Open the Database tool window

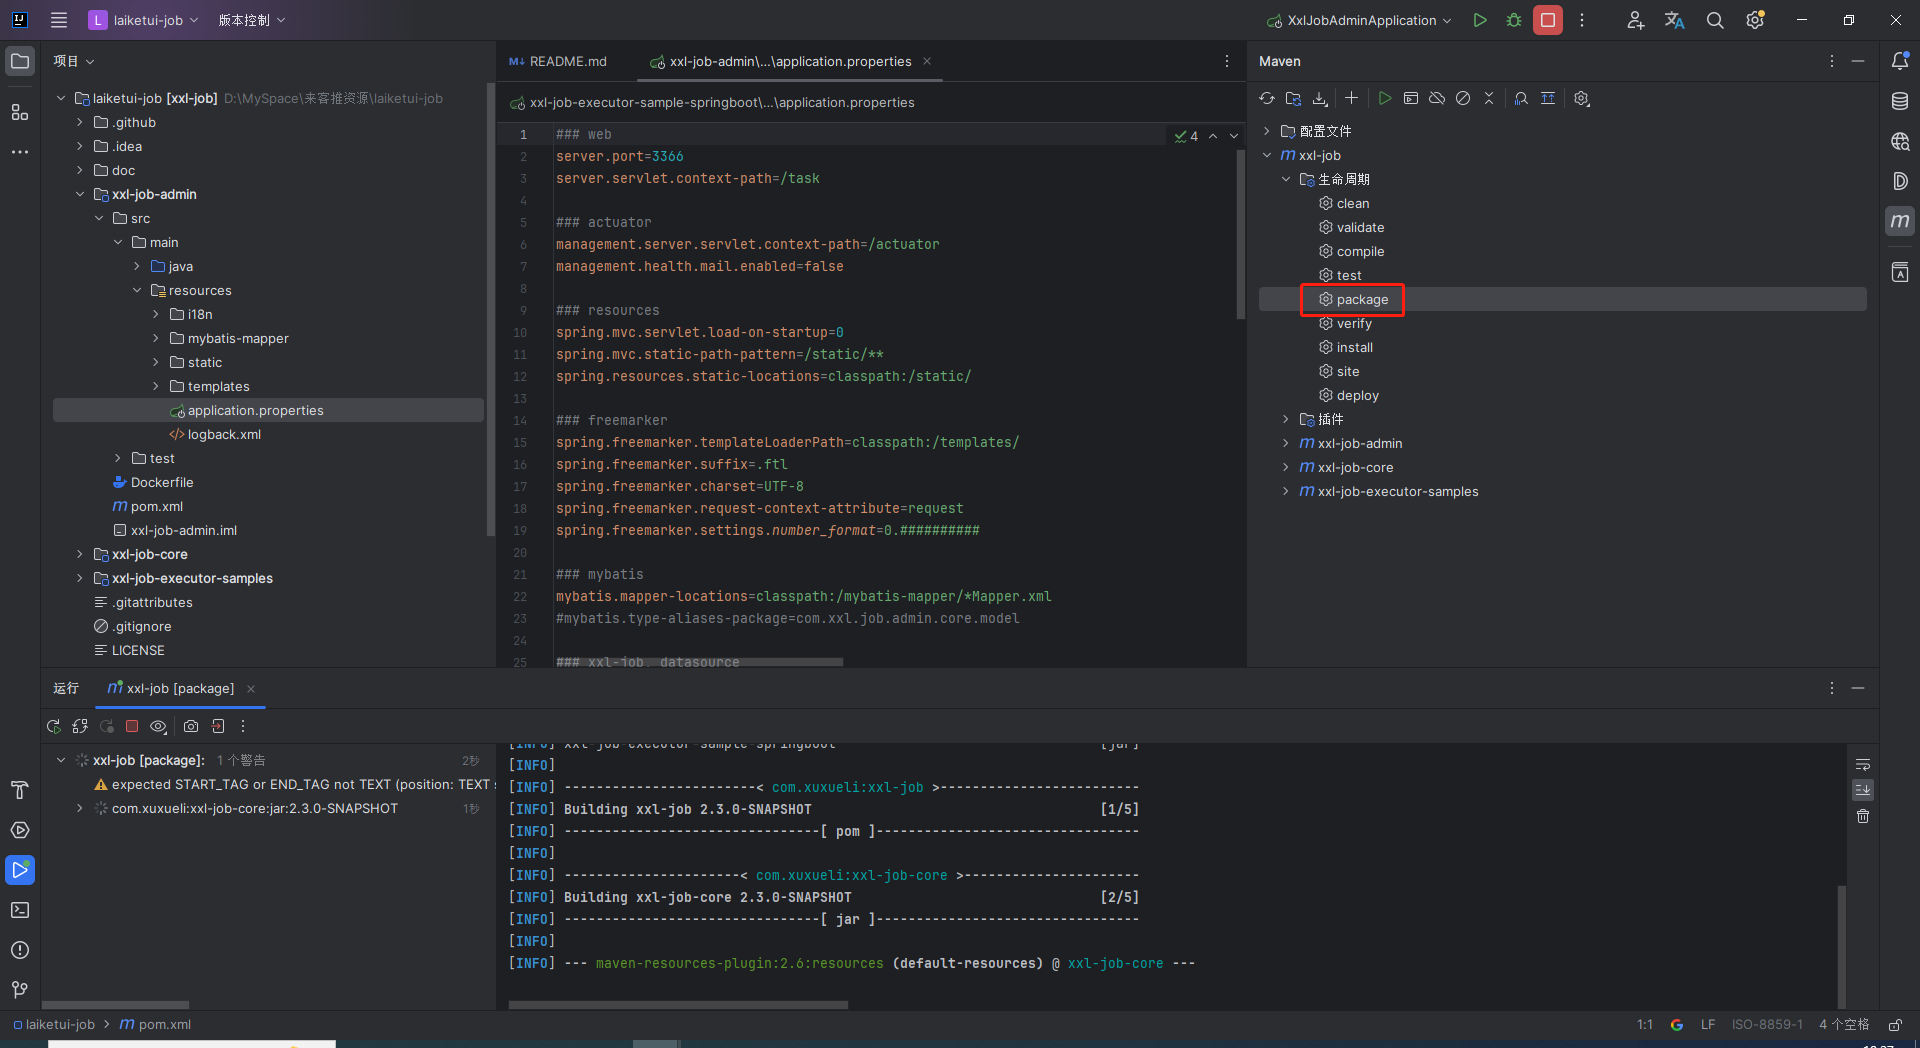[1900, 101]
